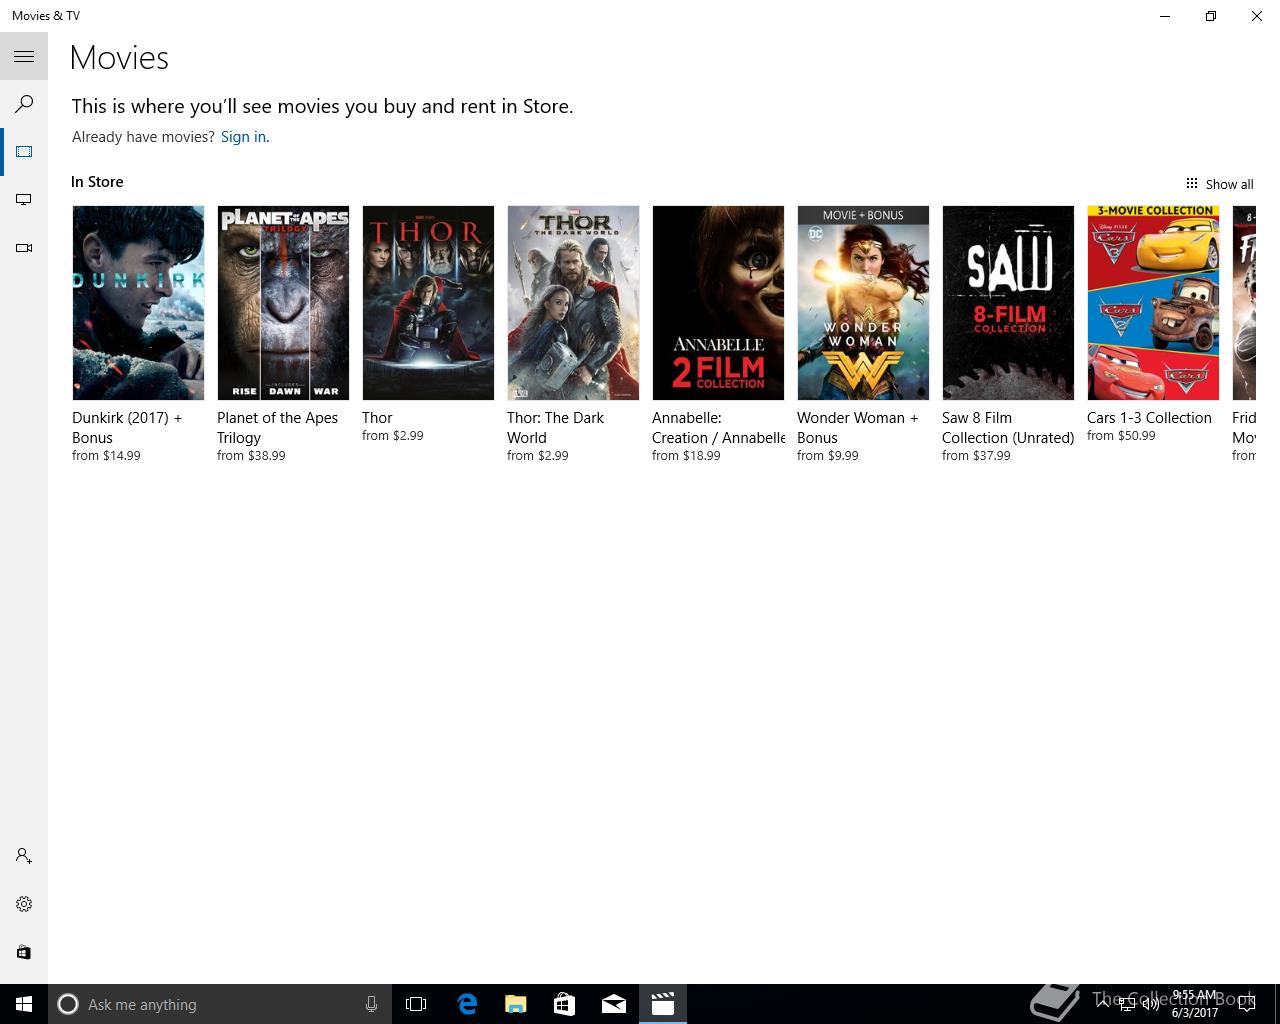Image resolution: width=1280 pixels, height=1024 pixels.
Task: Launch Microsoft Edge from the taskbar
Action: tap(467, 1004)
